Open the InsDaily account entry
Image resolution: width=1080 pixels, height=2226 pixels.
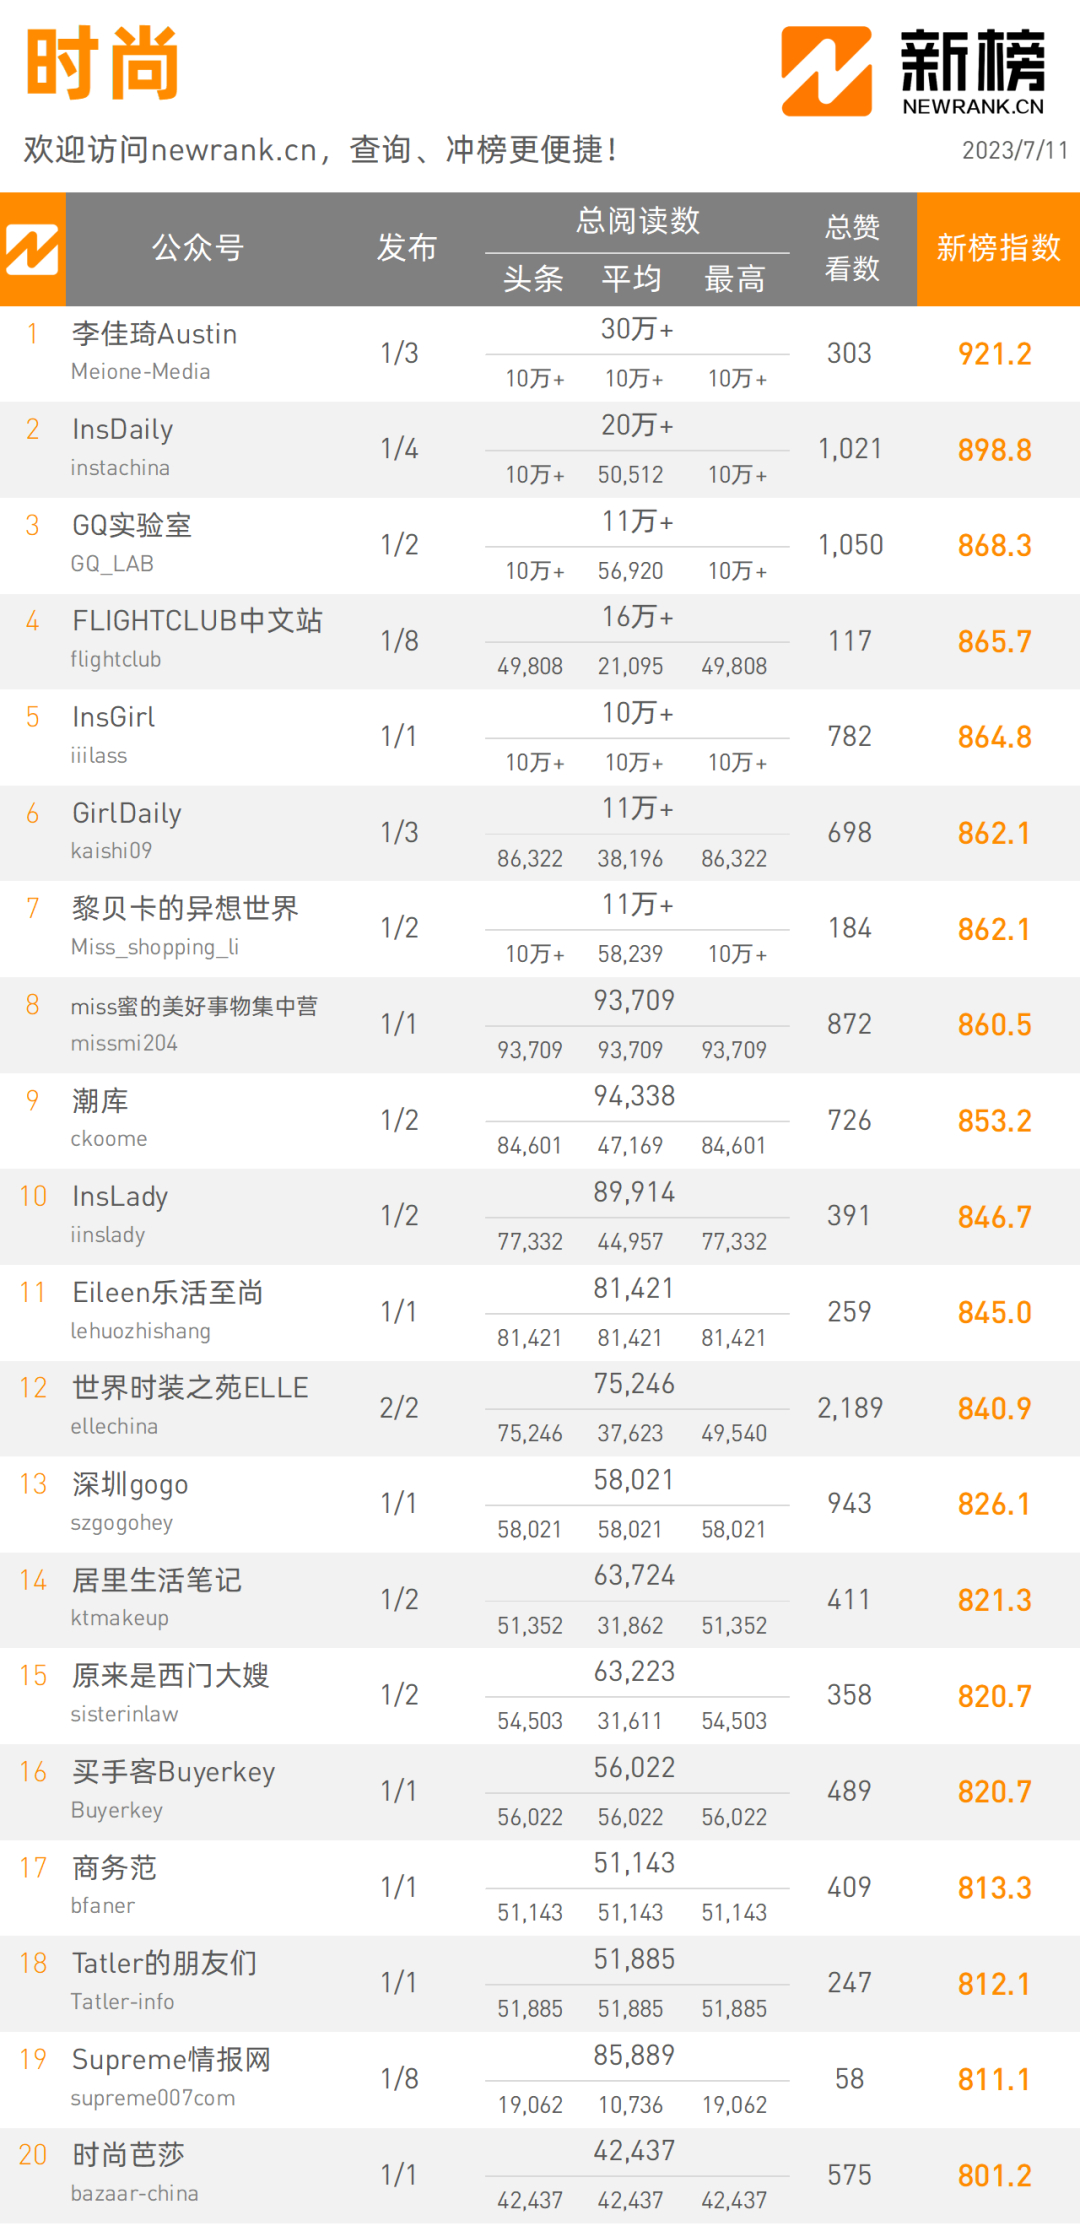[122, 430]
